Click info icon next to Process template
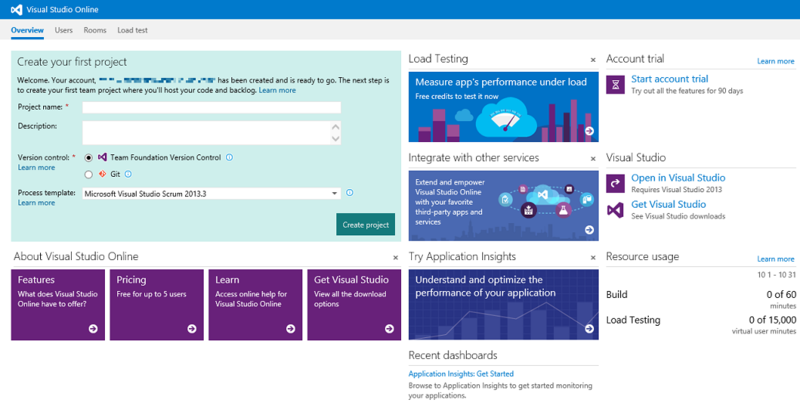Screen dimensions: 800x406 (349, 193)
